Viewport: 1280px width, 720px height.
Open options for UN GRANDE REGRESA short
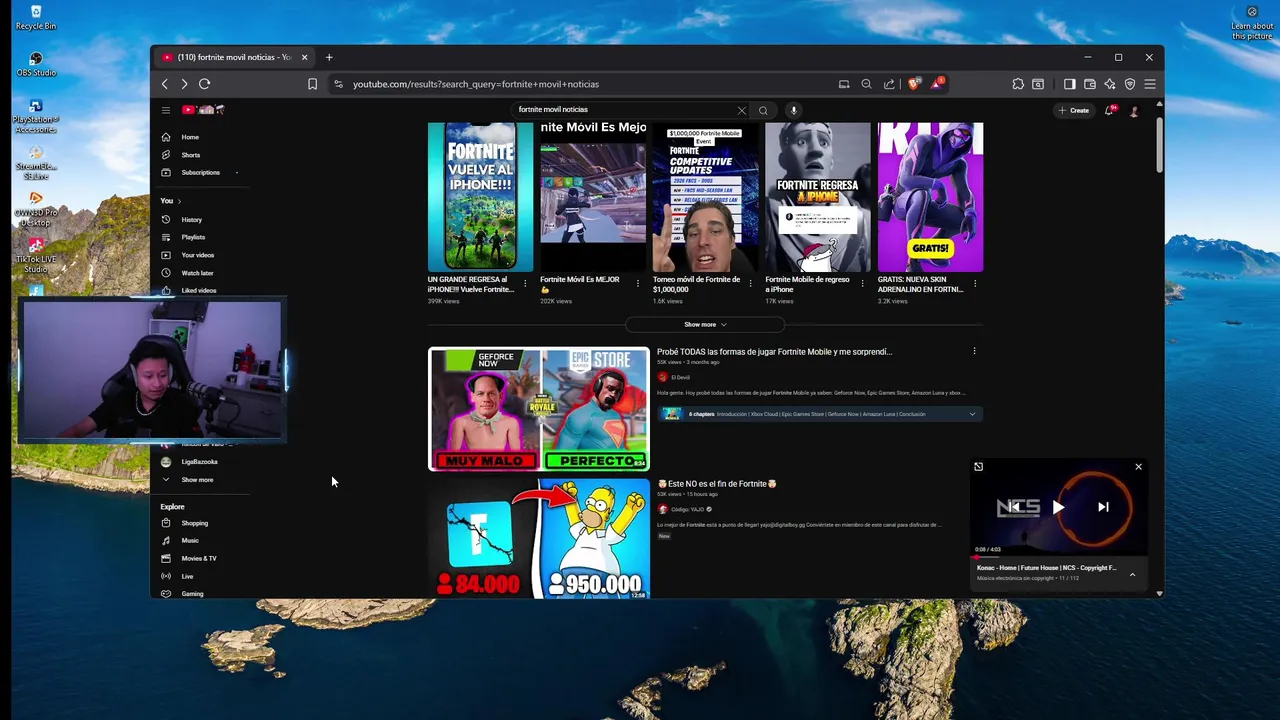(x=526, y=283)
